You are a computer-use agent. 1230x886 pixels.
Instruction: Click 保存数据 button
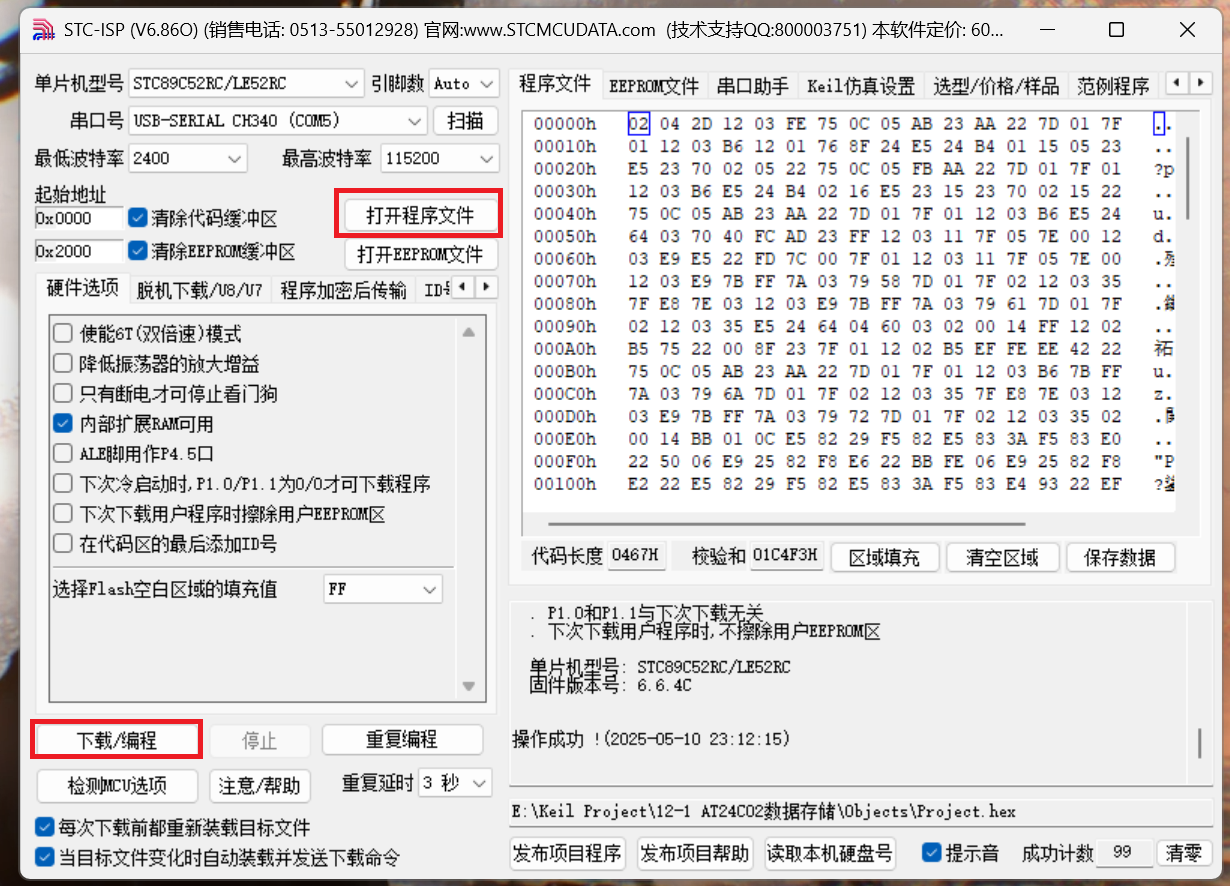(1120, 557)
